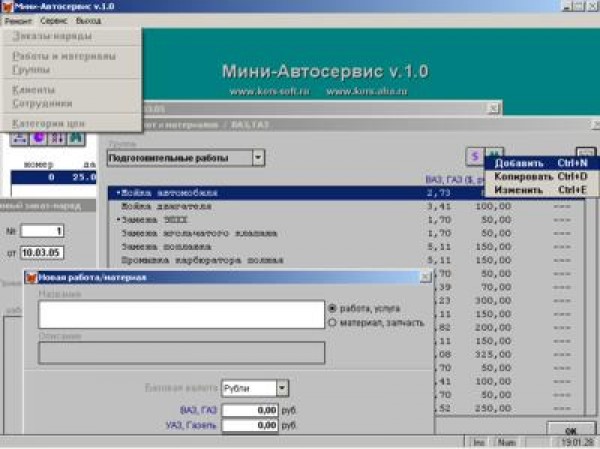The image size is (600, 449).
Task: Choose Копировать from the context menu
Action: point(522,176)
